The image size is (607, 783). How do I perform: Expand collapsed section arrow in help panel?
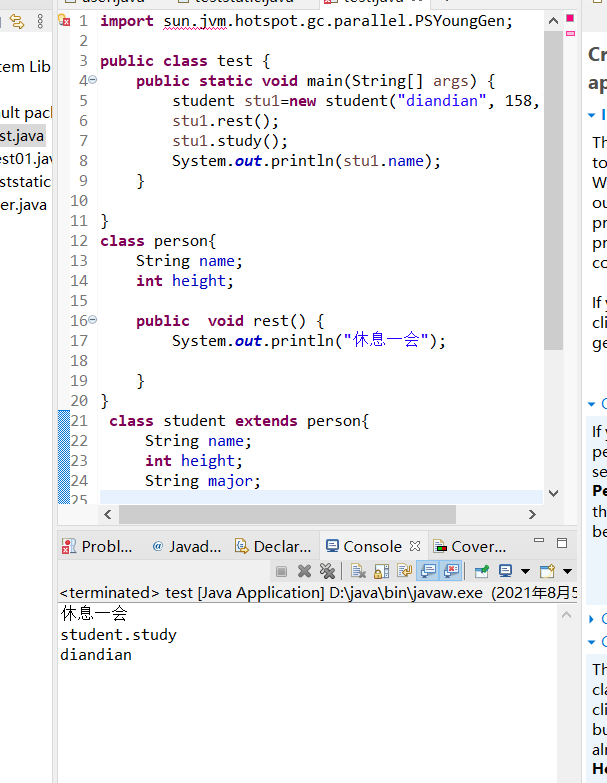click(x=592, y=619)
